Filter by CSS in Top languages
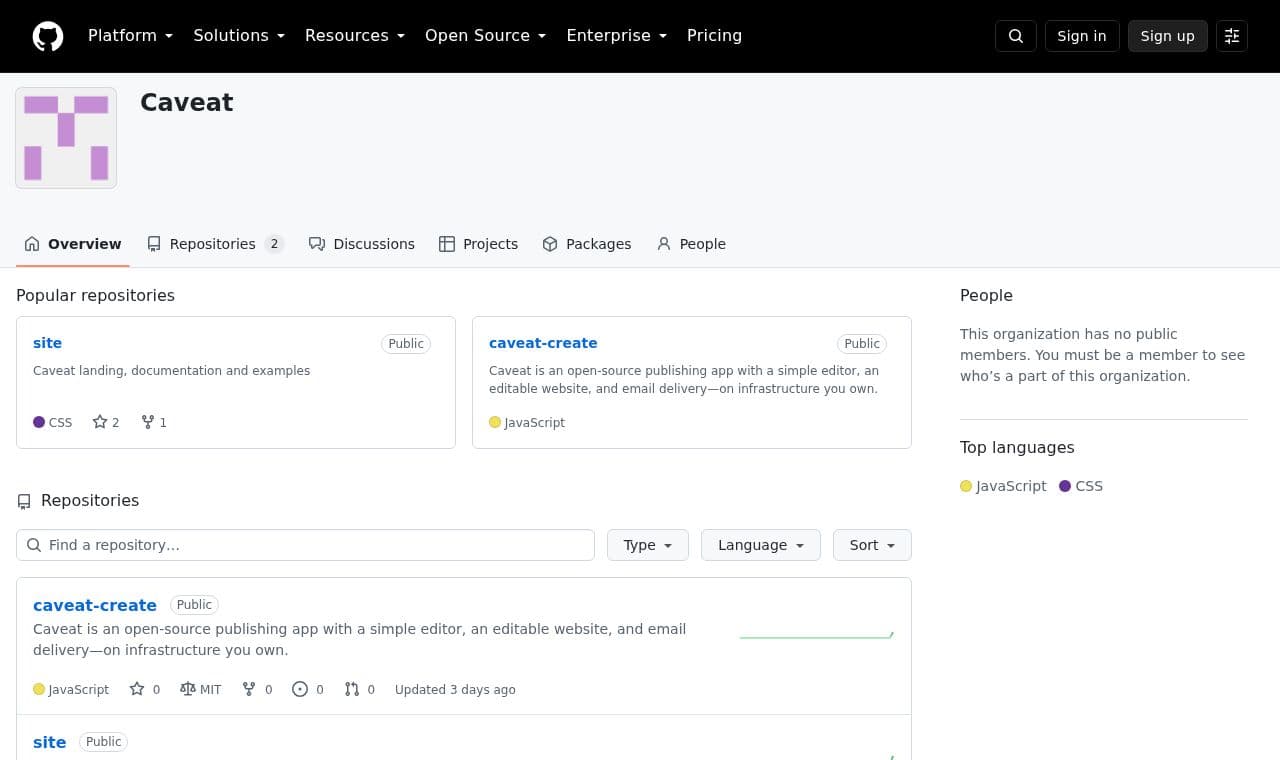Screen dimensions: 1280x760 tap(1081, 486)
